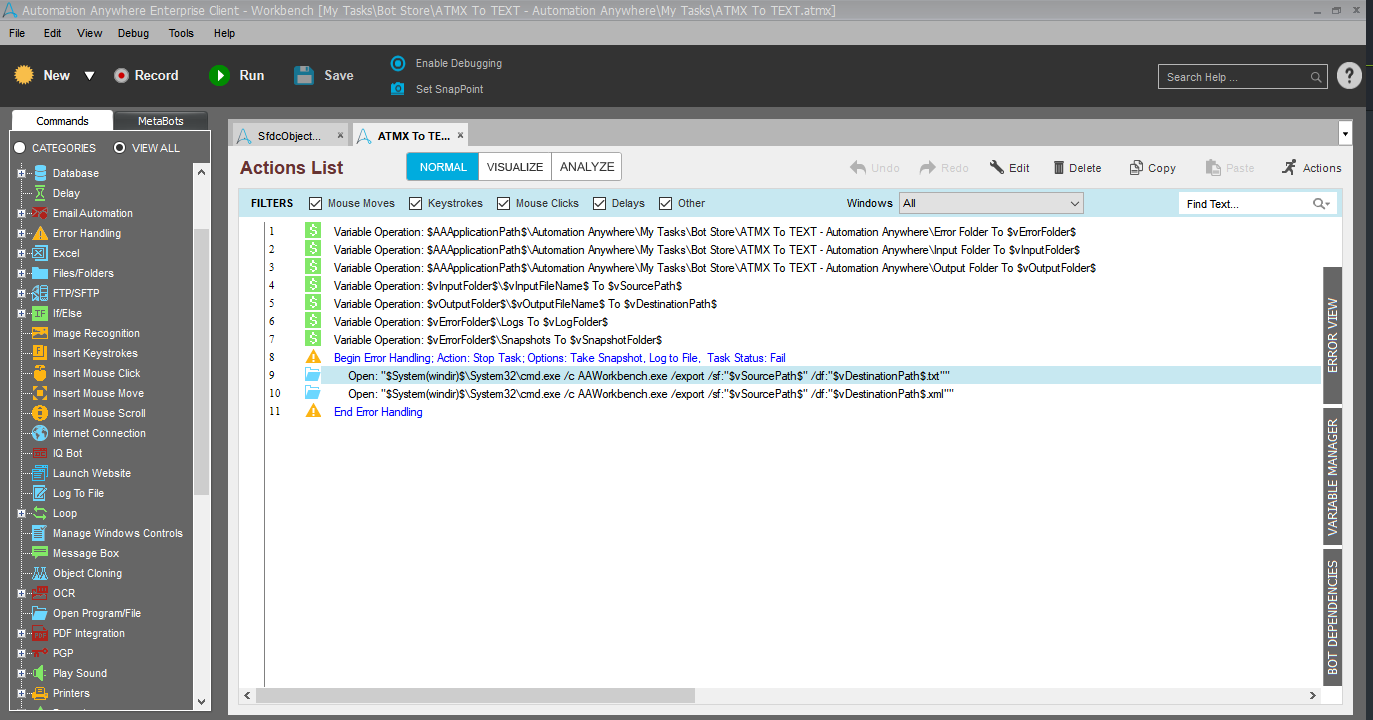This screenshot has width=1373, height=720.
Task: Click the Record icon in toolbar
Action: coord(121,75)
